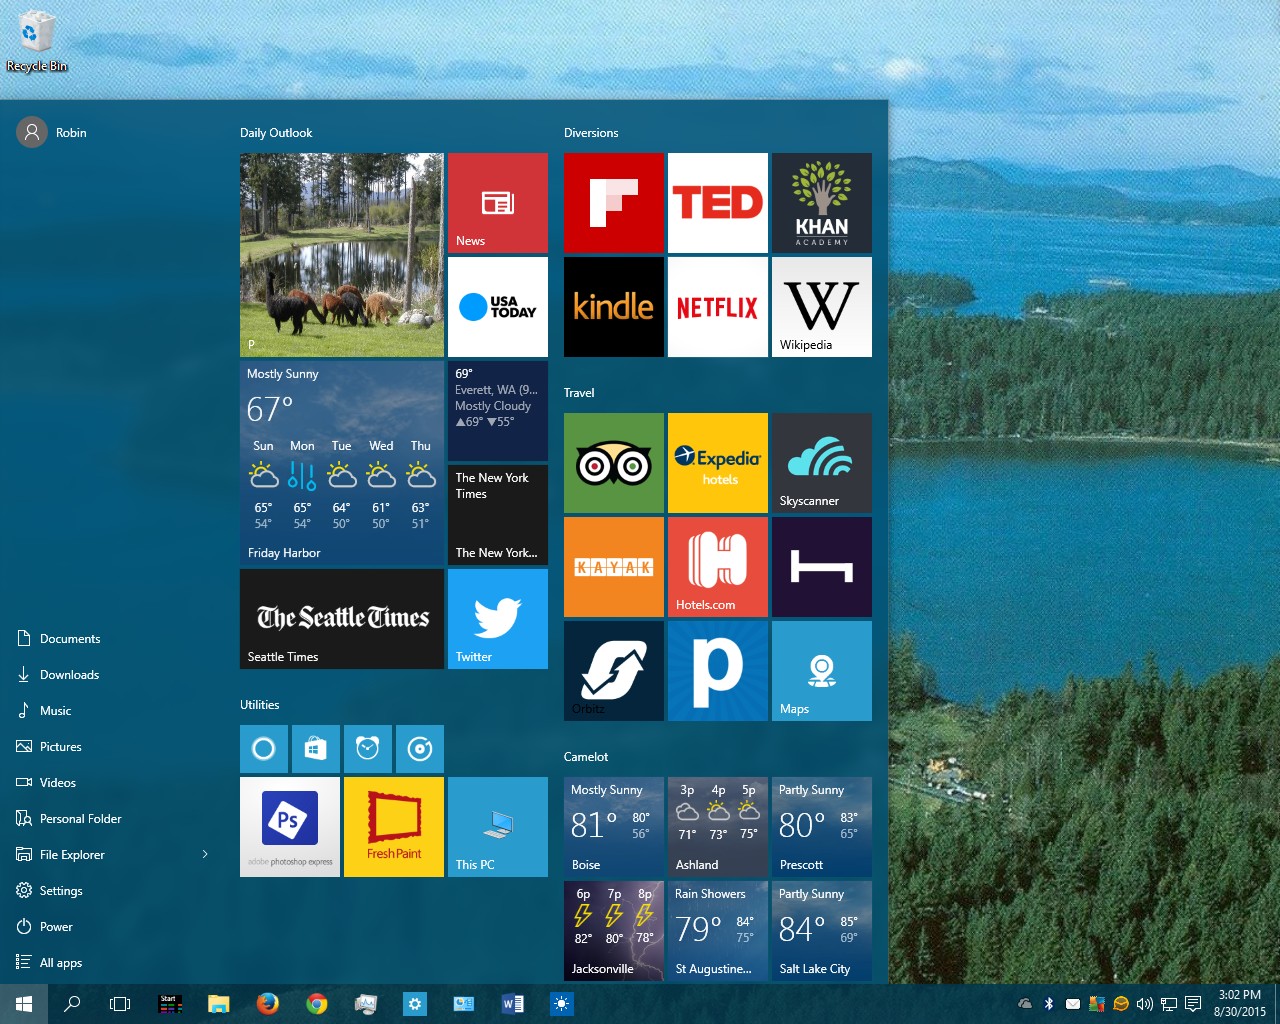Expand the File Explorer jump list arrow
The image size is (1280, 1024).
pos(205,855)
